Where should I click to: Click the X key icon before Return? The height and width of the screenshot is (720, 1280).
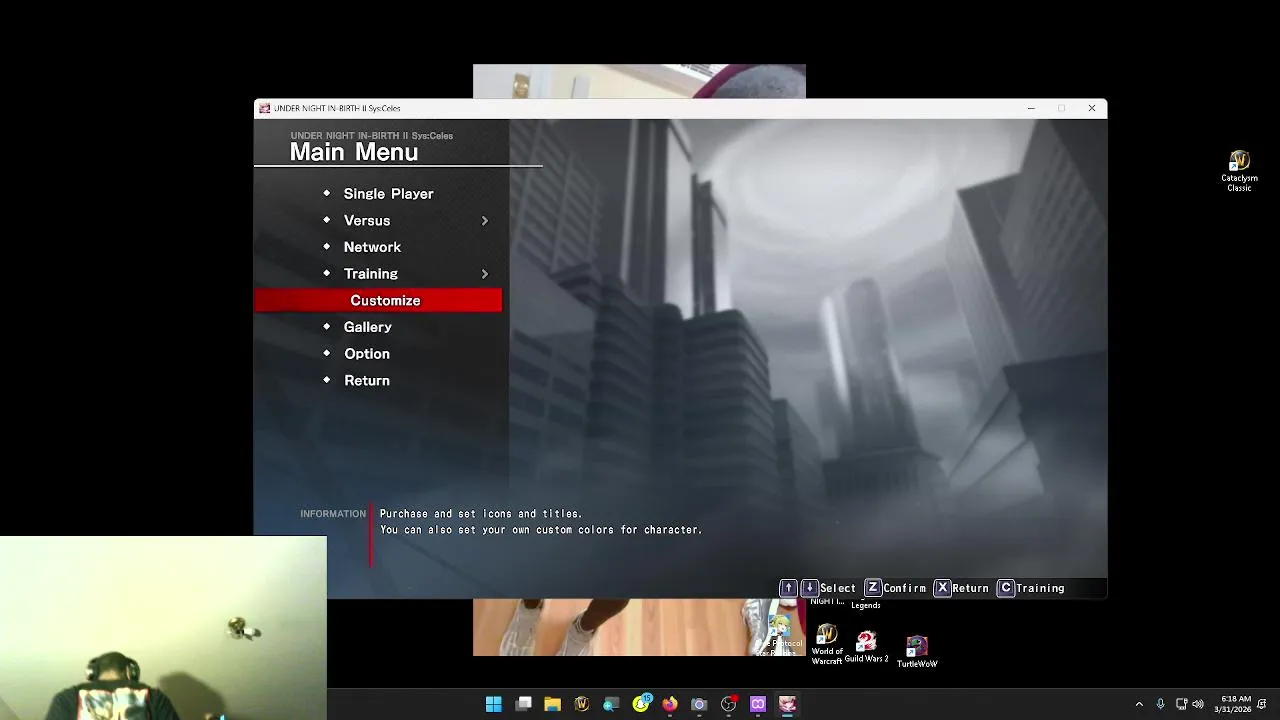942,588
